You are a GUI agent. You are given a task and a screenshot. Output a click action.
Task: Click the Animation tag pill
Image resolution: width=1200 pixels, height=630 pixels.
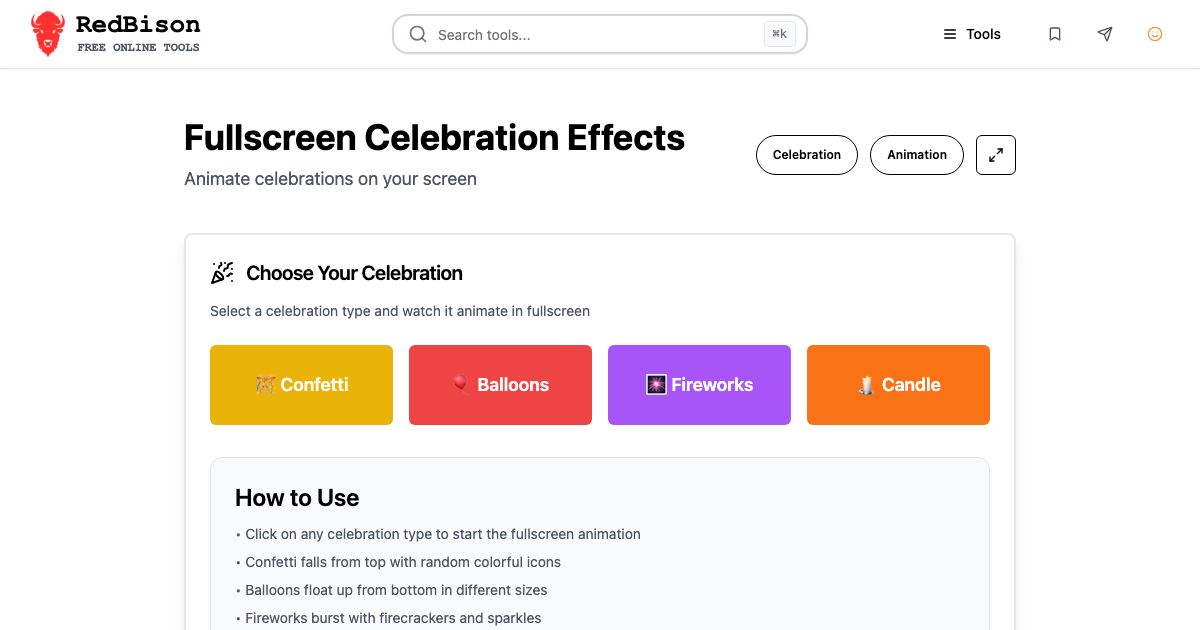pos(917,155)
